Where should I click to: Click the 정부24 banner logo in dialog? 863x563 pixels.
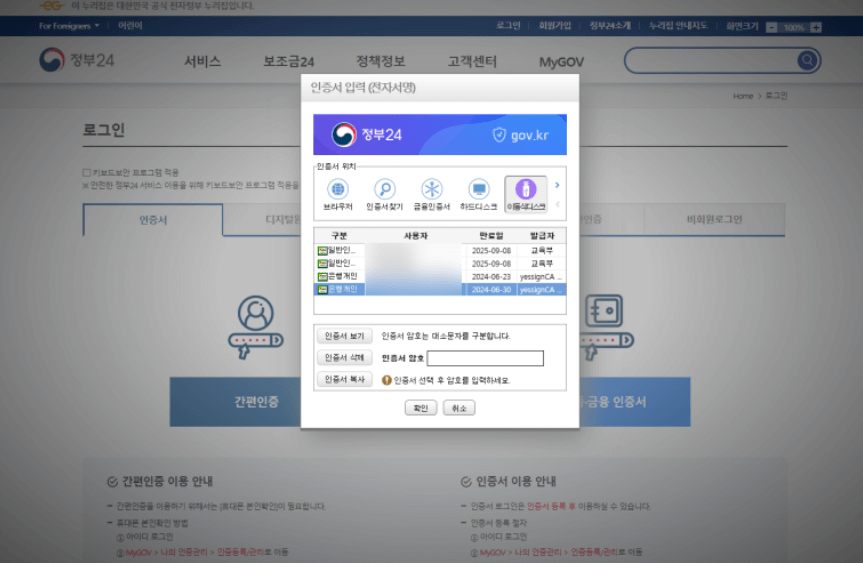click(367, 134)
